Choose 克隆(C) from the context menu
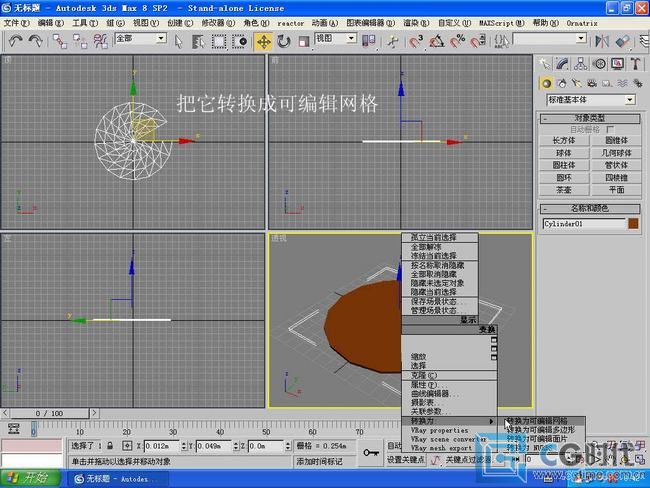The width and height of the screenshot is (650, 488). coord(449,375)
